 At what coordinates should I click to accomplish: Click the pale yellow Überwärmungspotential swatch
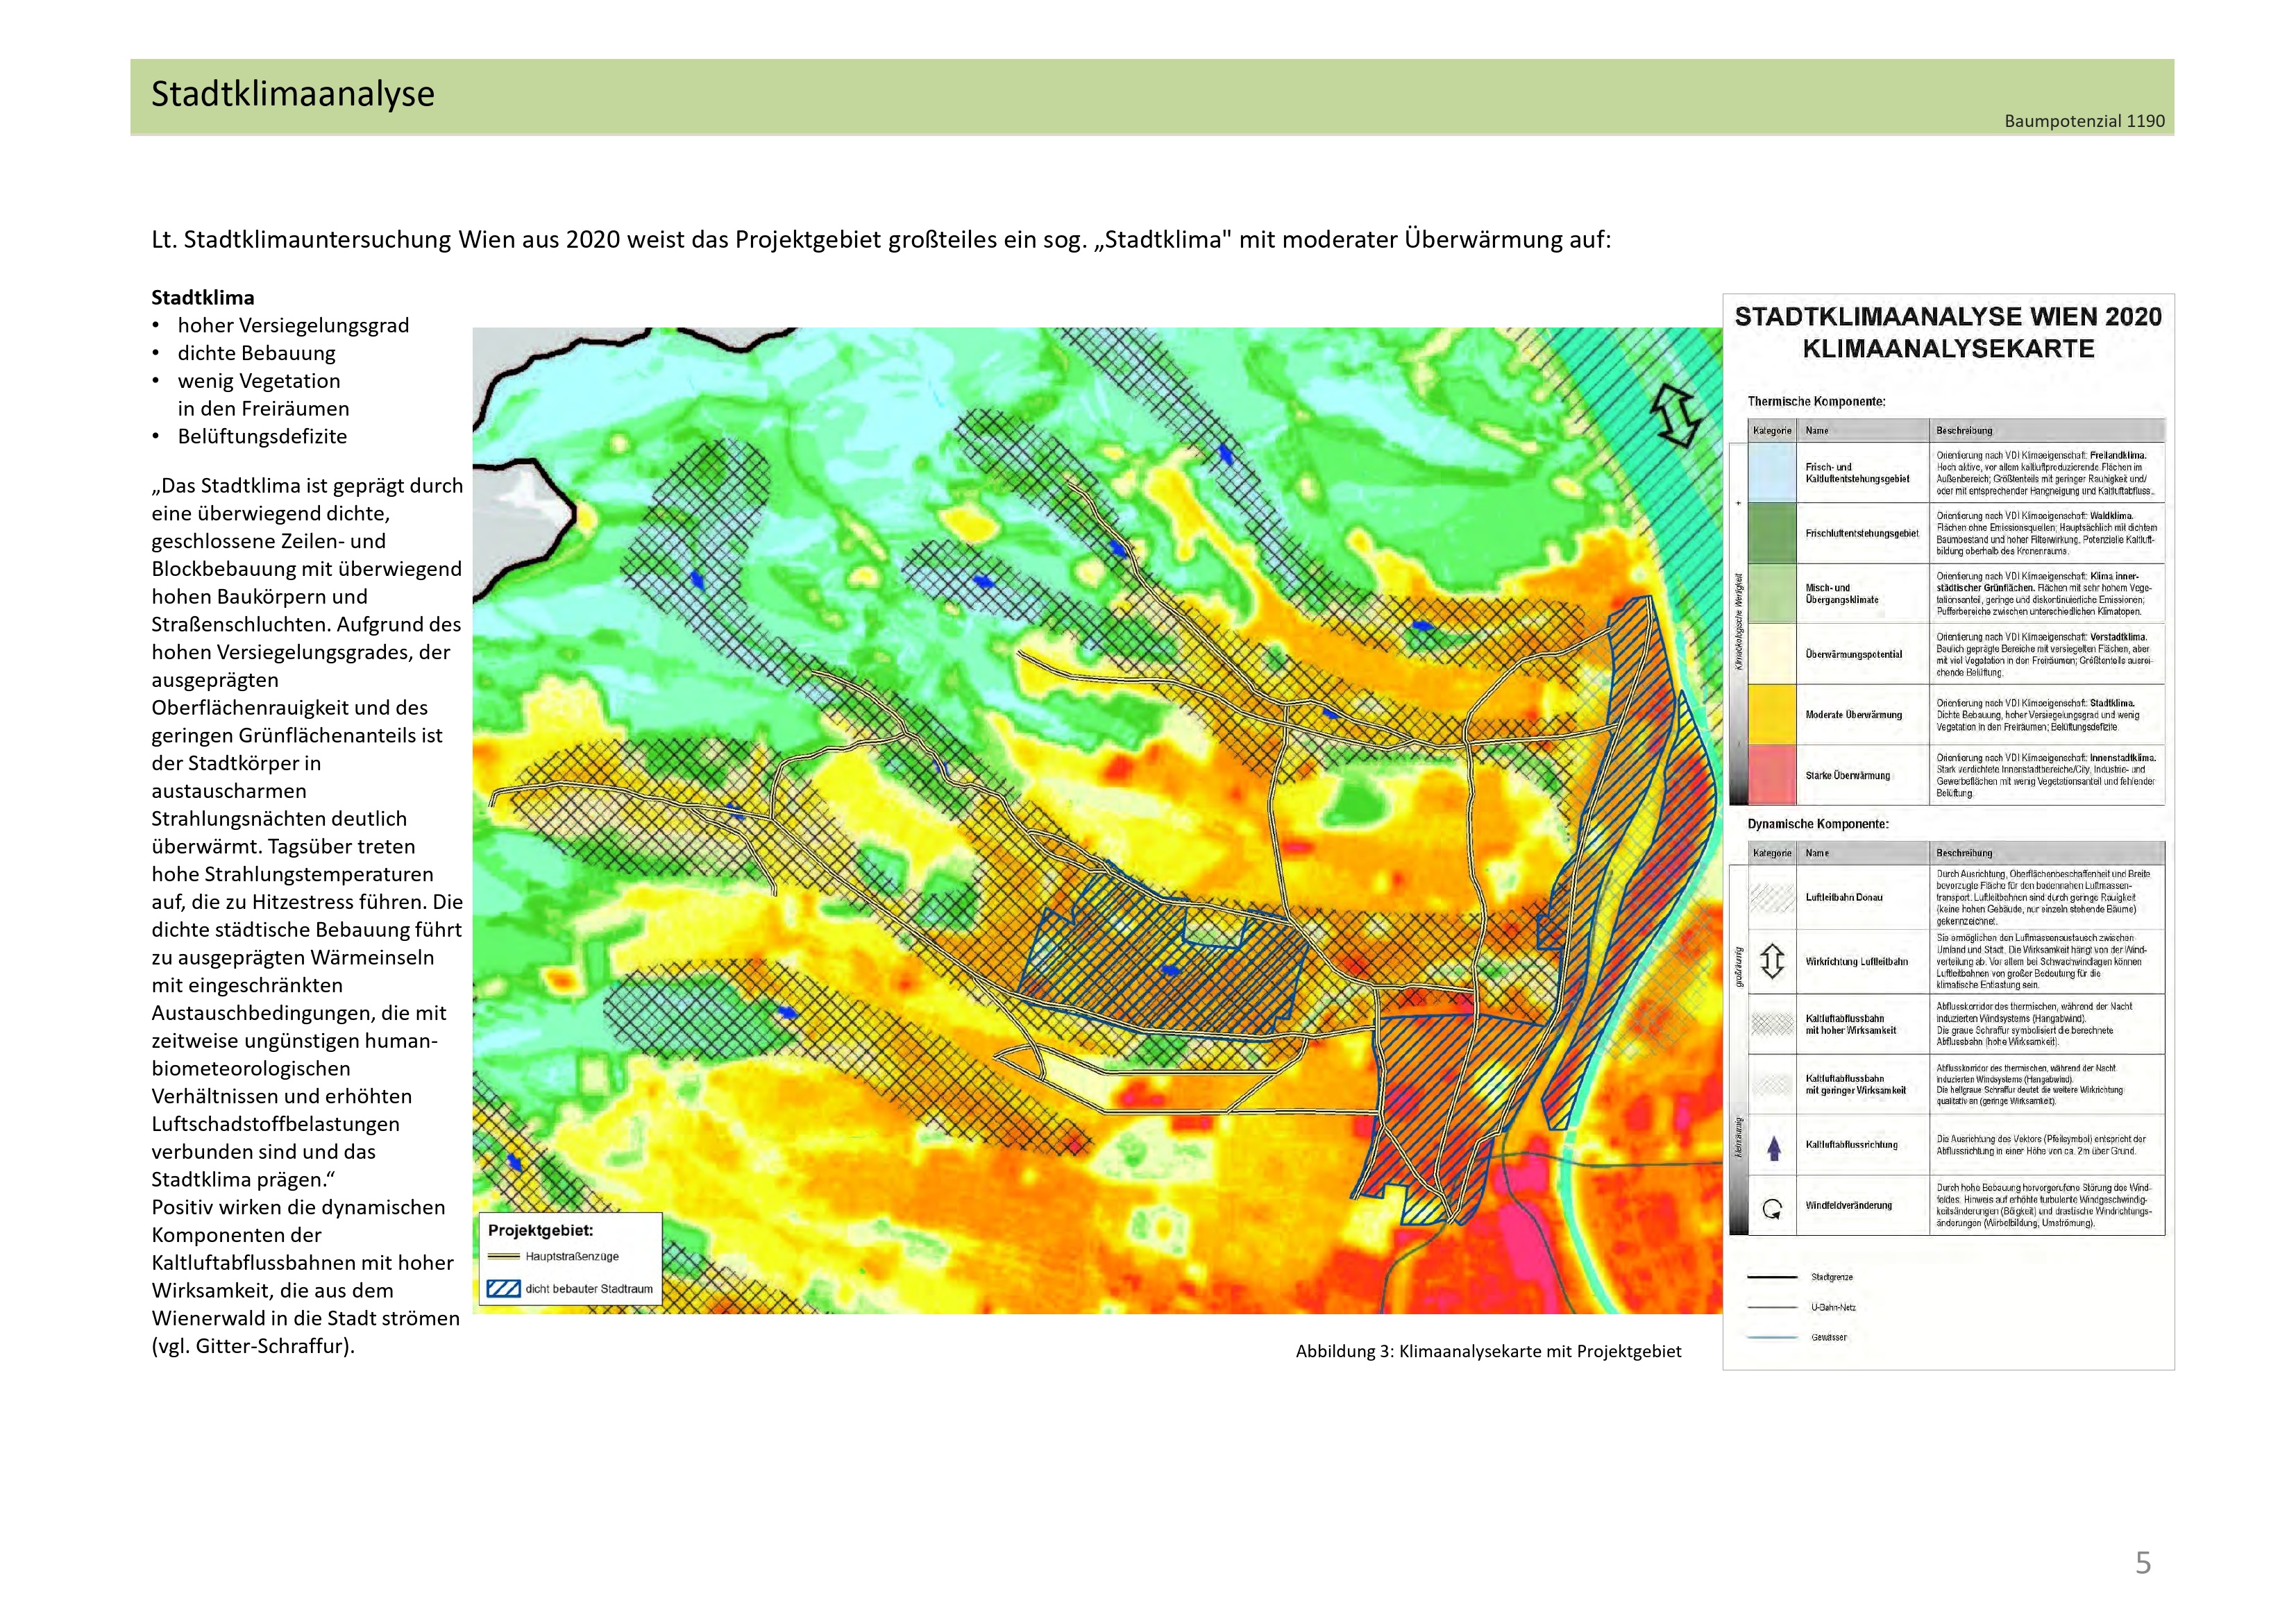pos(1772,654)
